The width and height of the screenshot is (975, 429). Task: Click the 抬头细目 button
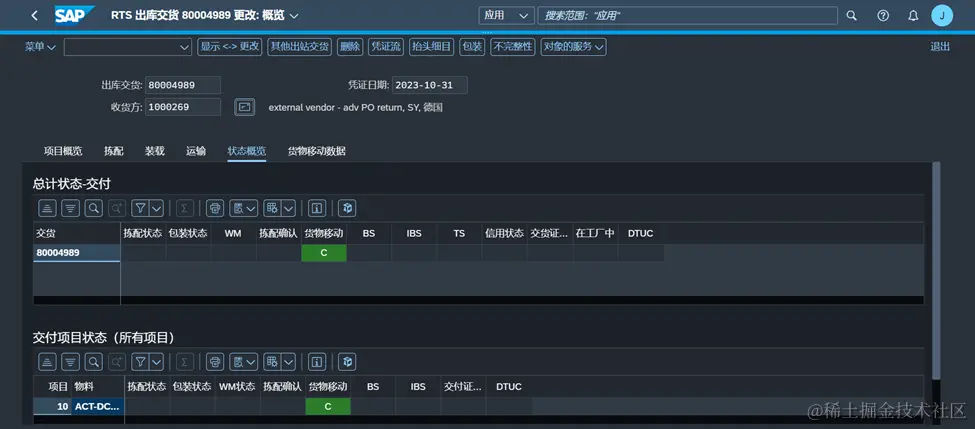432,47
